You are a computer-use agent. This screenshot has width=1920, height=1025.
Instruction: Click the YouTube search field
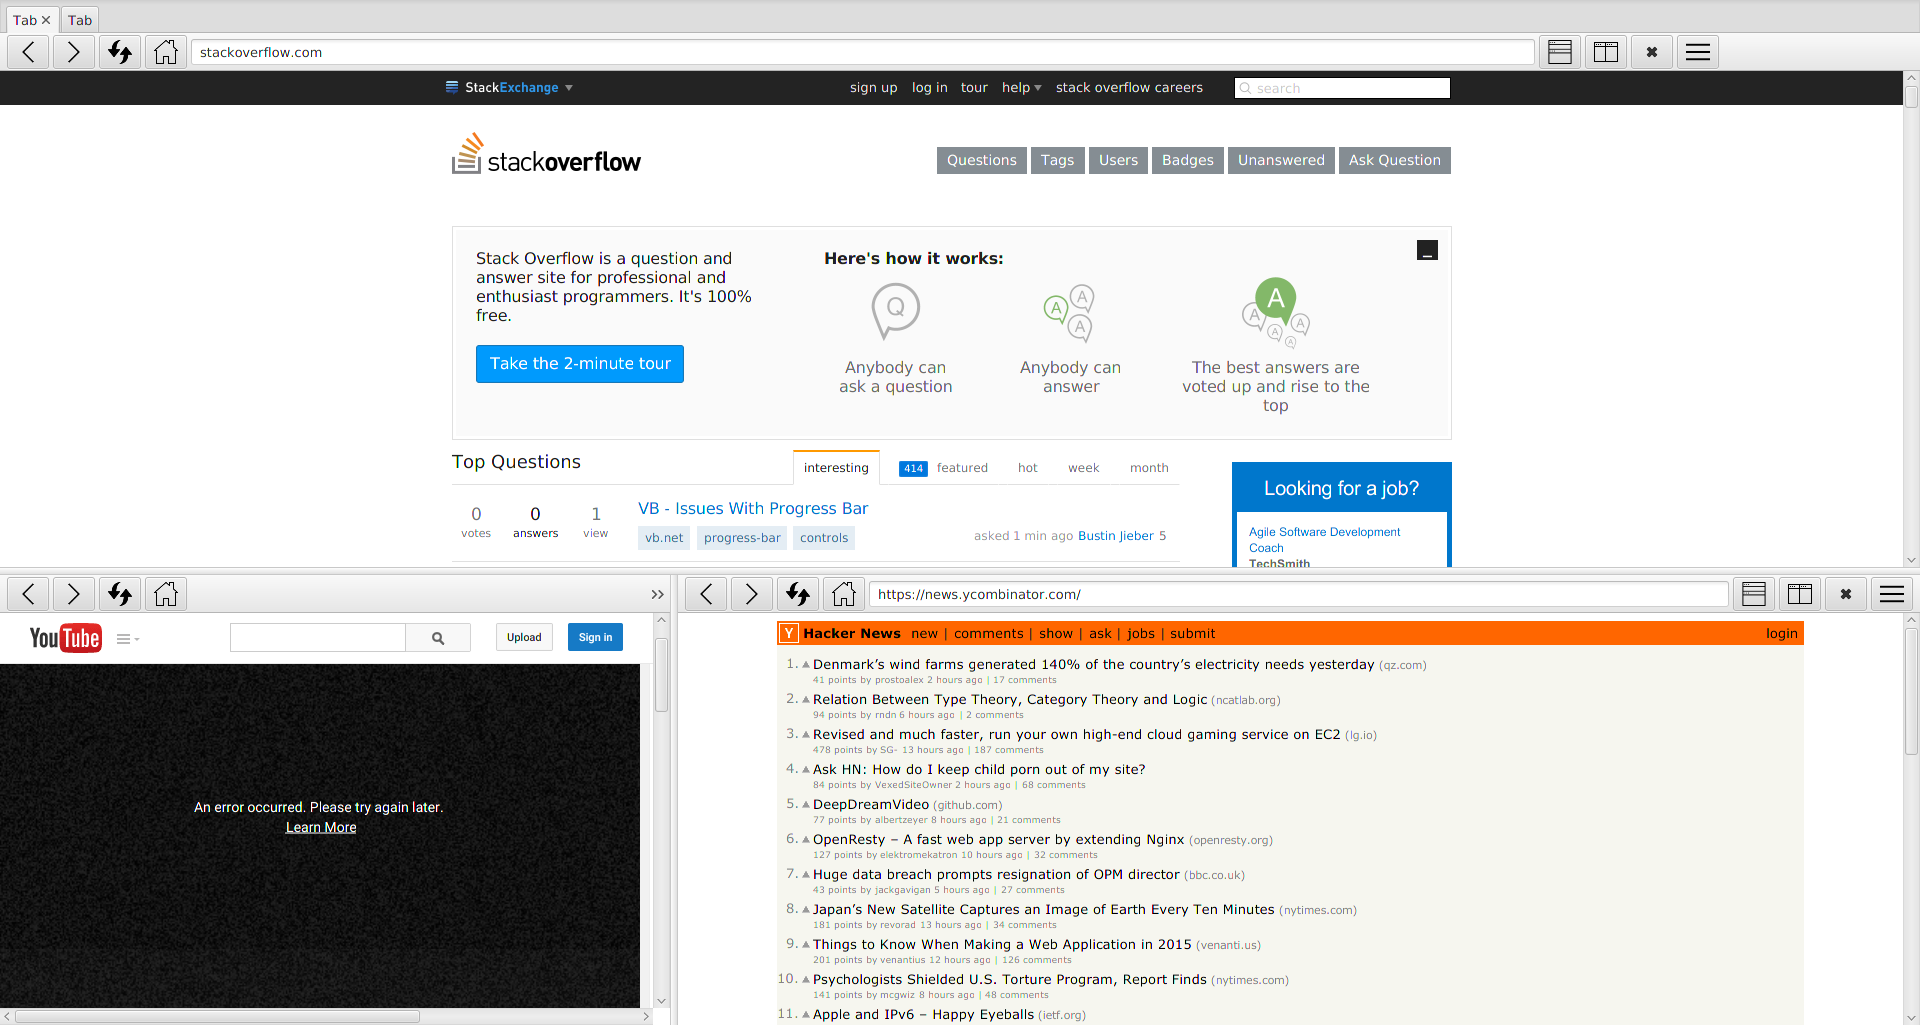318,638
